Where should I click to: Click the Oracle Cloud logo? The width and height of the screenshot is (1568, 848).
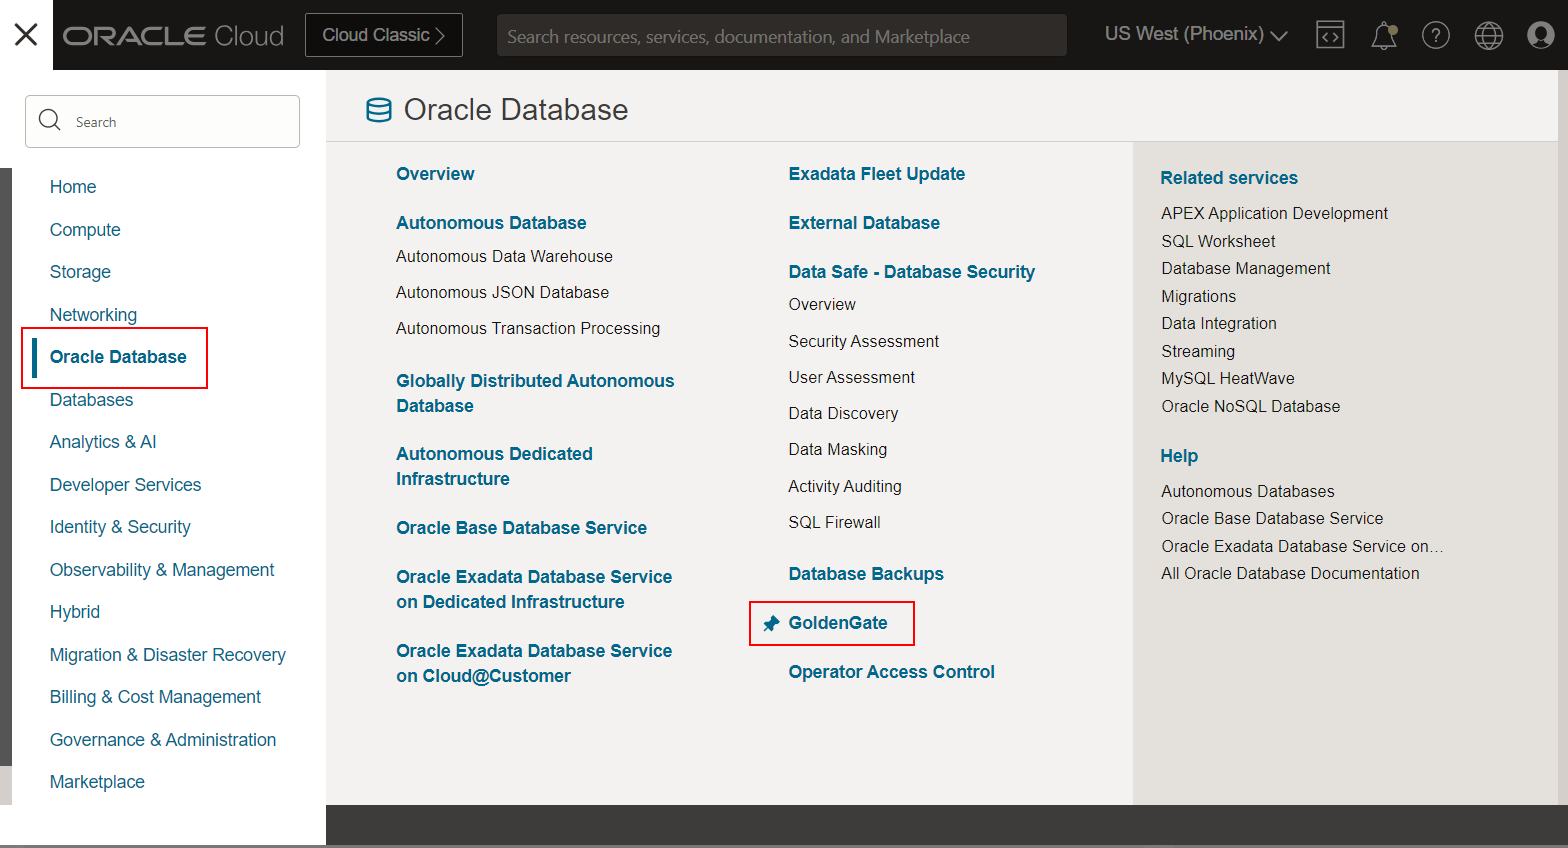173,36
